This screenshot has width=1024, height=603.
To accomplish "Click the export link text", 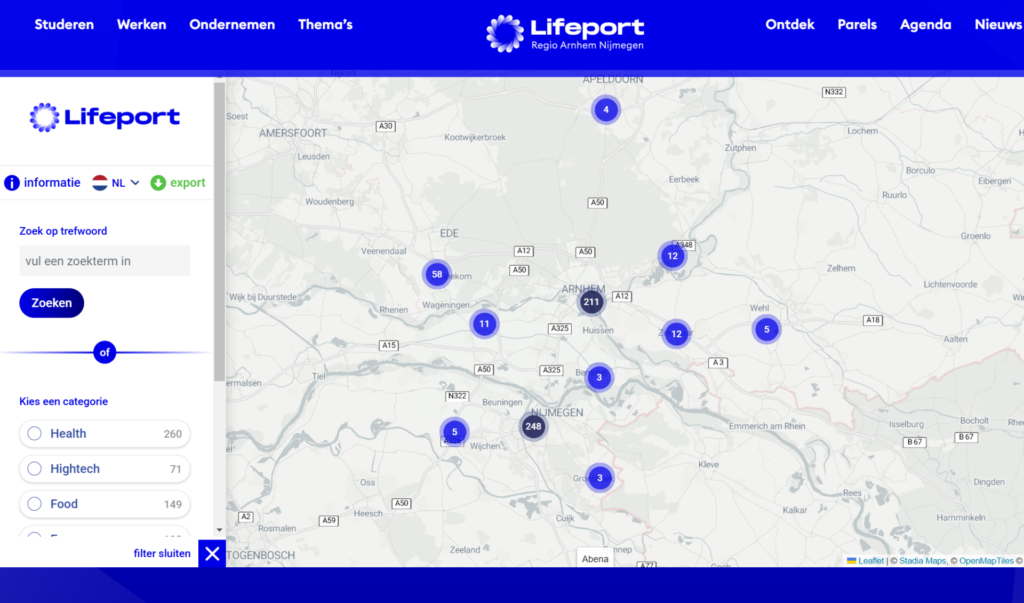I will [187, 183].
